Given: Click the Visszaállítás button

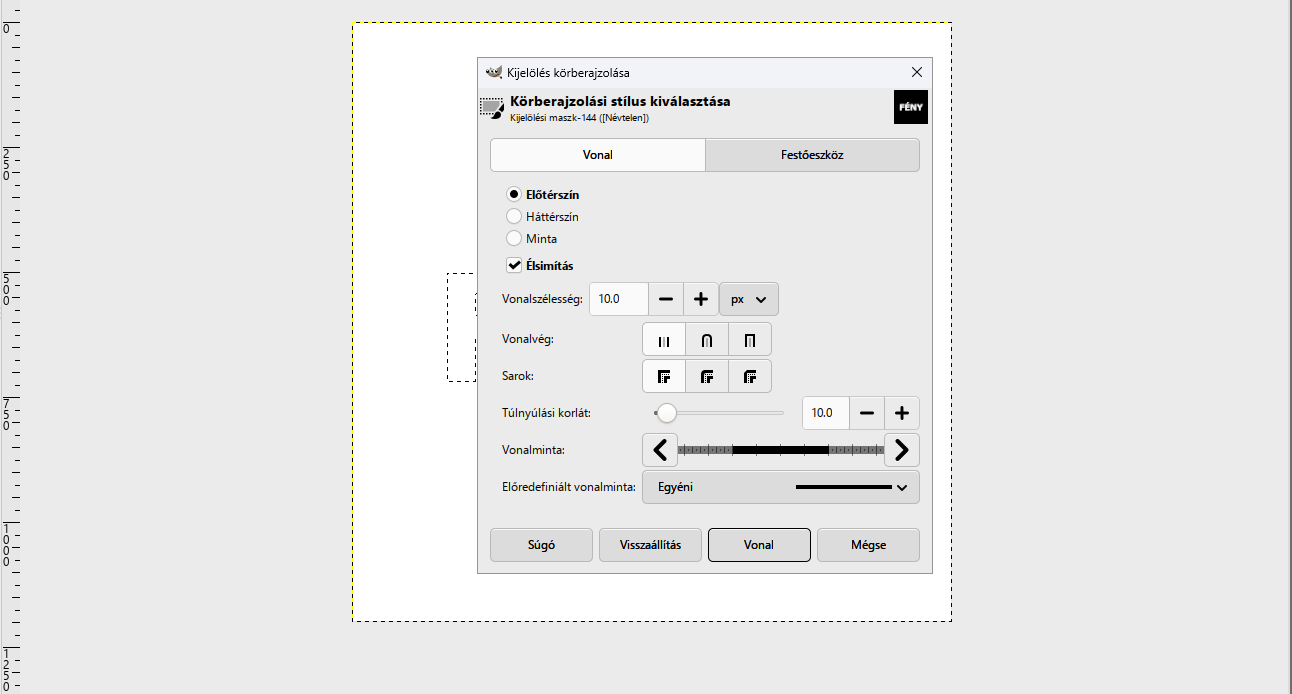Looking at the screenshot, I should (x=650, y=545).
